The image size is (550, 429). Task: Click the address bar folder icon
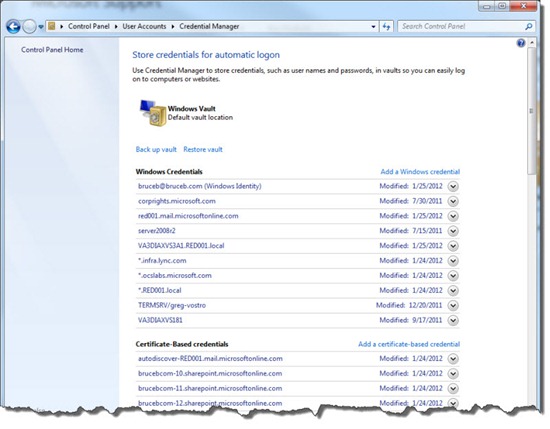[x=52, y=26]
